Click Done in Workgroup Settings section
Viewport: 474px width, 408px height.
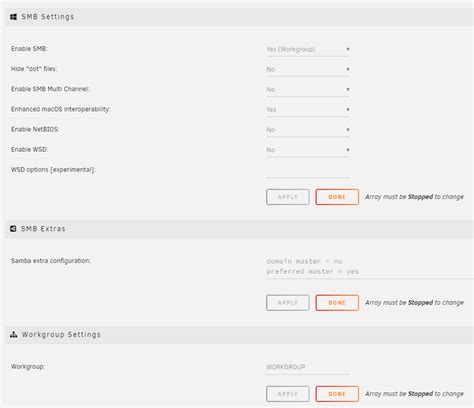click(x=337, y=394)
